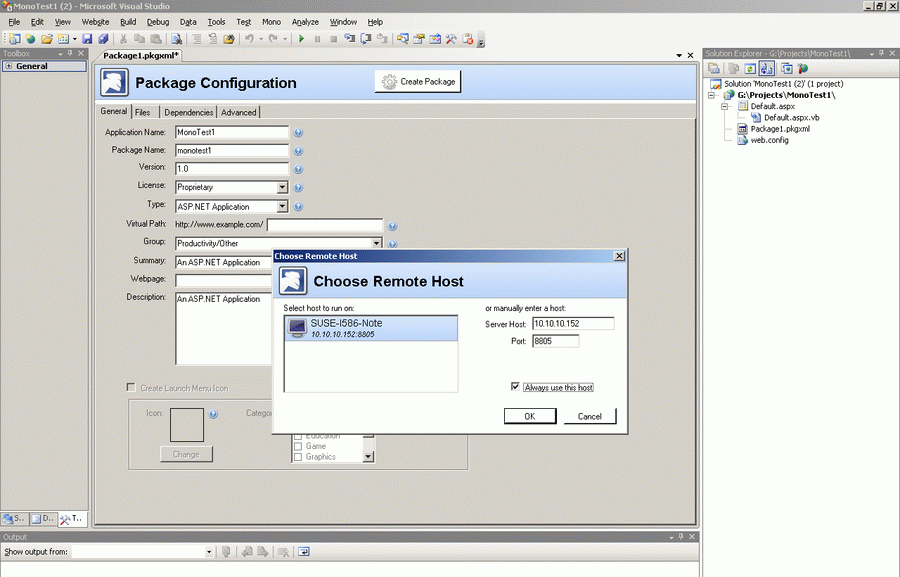Click help icon next to Application Name
The image size is (900, 577).
[298, 133]
